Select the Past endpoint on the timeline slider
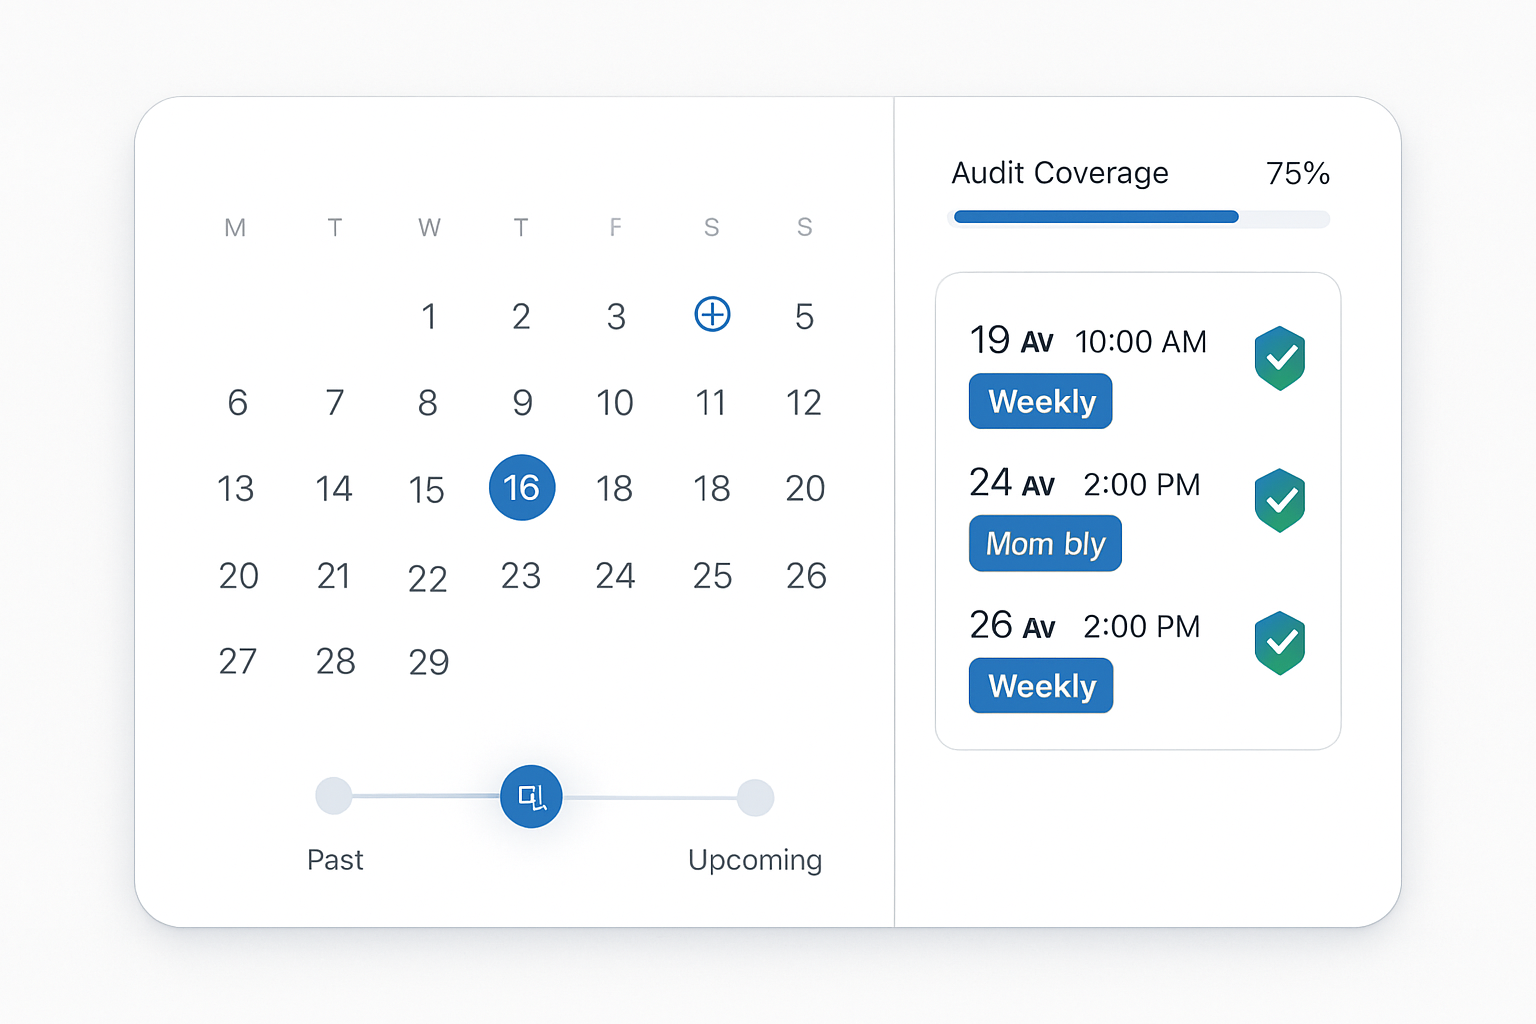This screenshot has width=1536, height=1024. [x=334, y=796]
